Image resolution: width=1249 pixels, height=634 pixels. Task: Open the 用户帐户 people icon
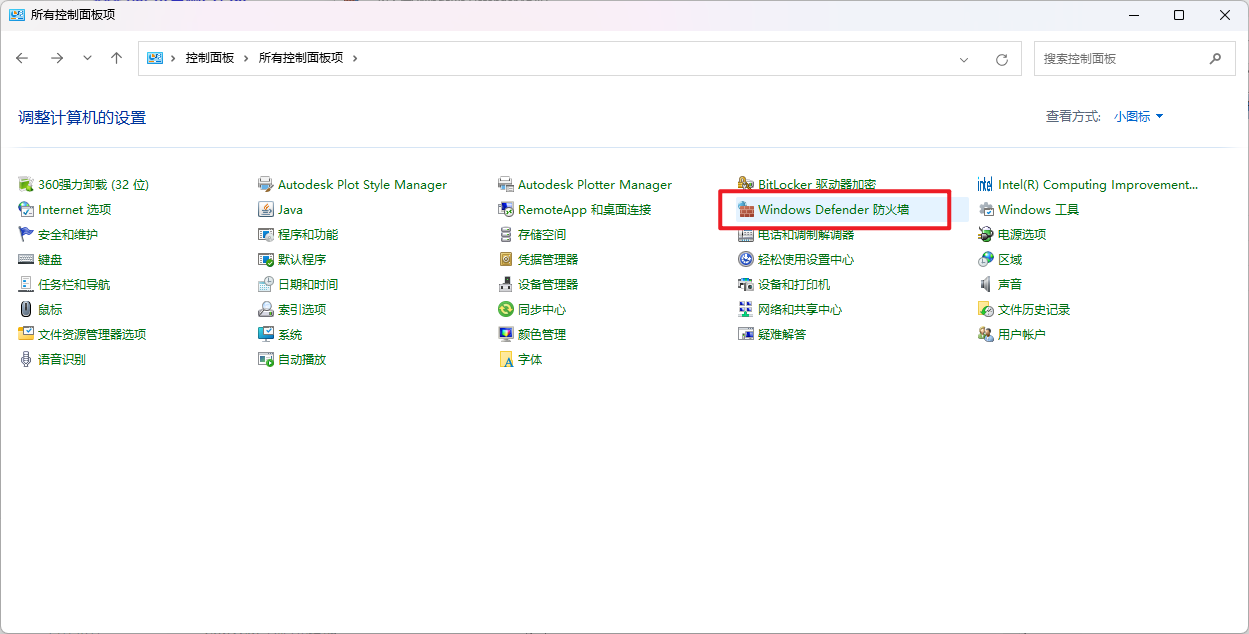tap(986, 334)
